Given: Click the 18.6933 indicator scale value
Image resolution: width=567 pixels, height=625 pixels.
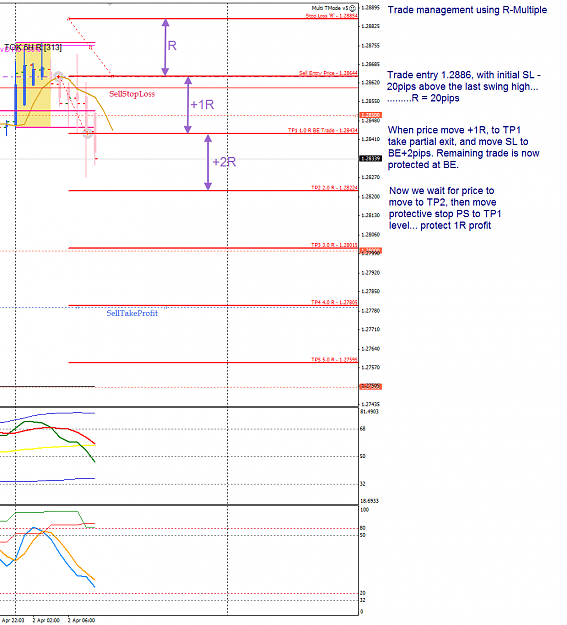Looking at the screenshot, I should pyautogui.click(x=369, y=501).
